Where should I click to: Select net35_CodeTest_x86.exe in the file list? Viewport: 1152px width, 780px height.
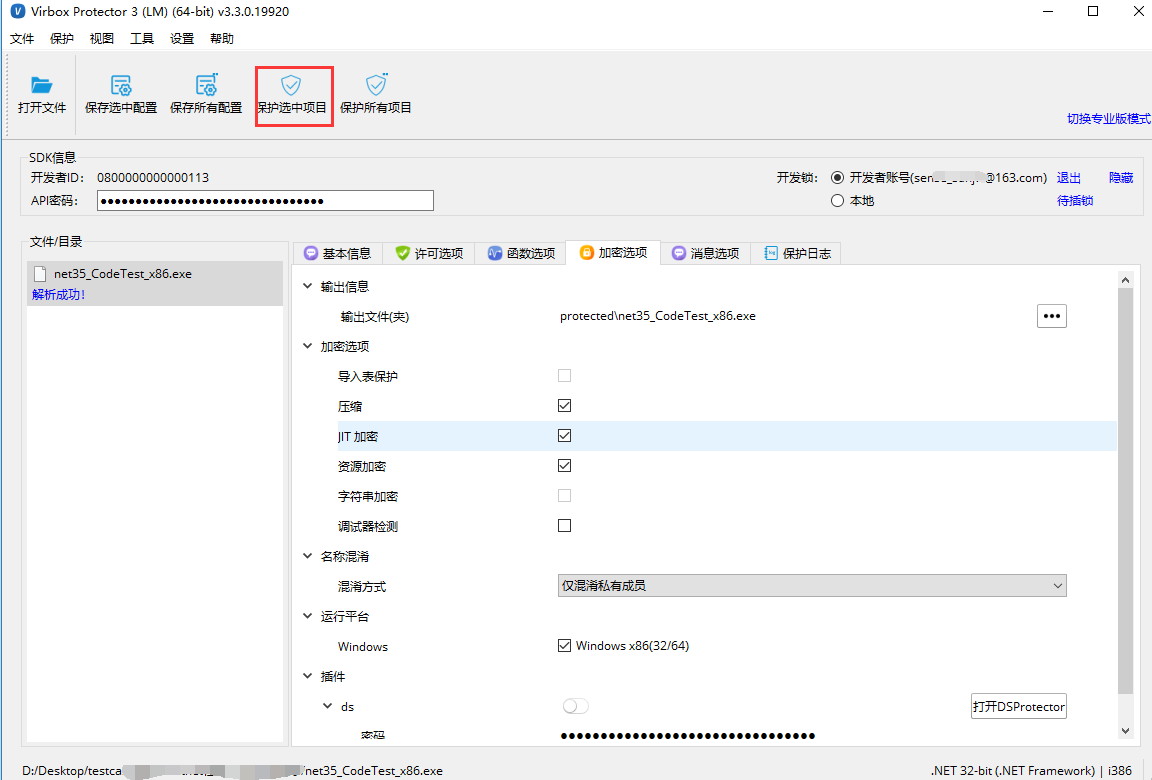[155, 284]
